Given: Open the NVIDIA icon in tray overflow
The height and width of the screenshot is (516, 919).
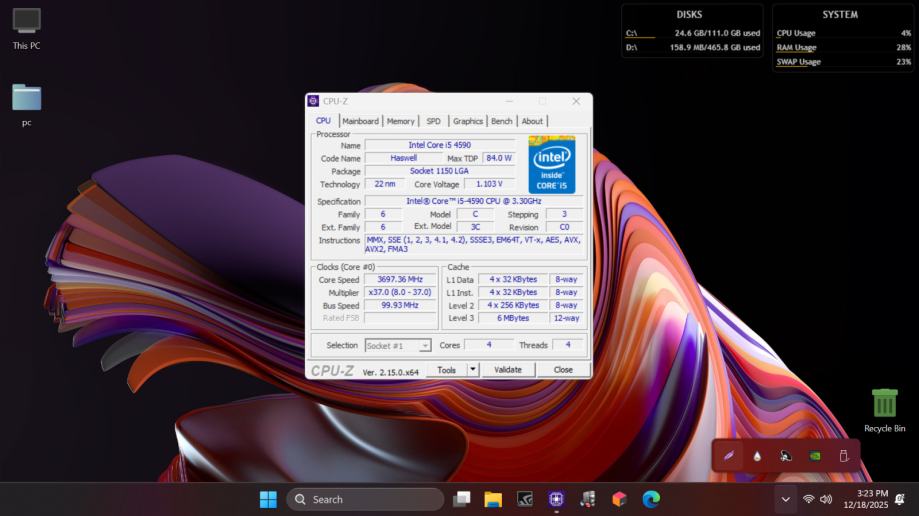Looking at the screenshot, I should click(815, 456).
